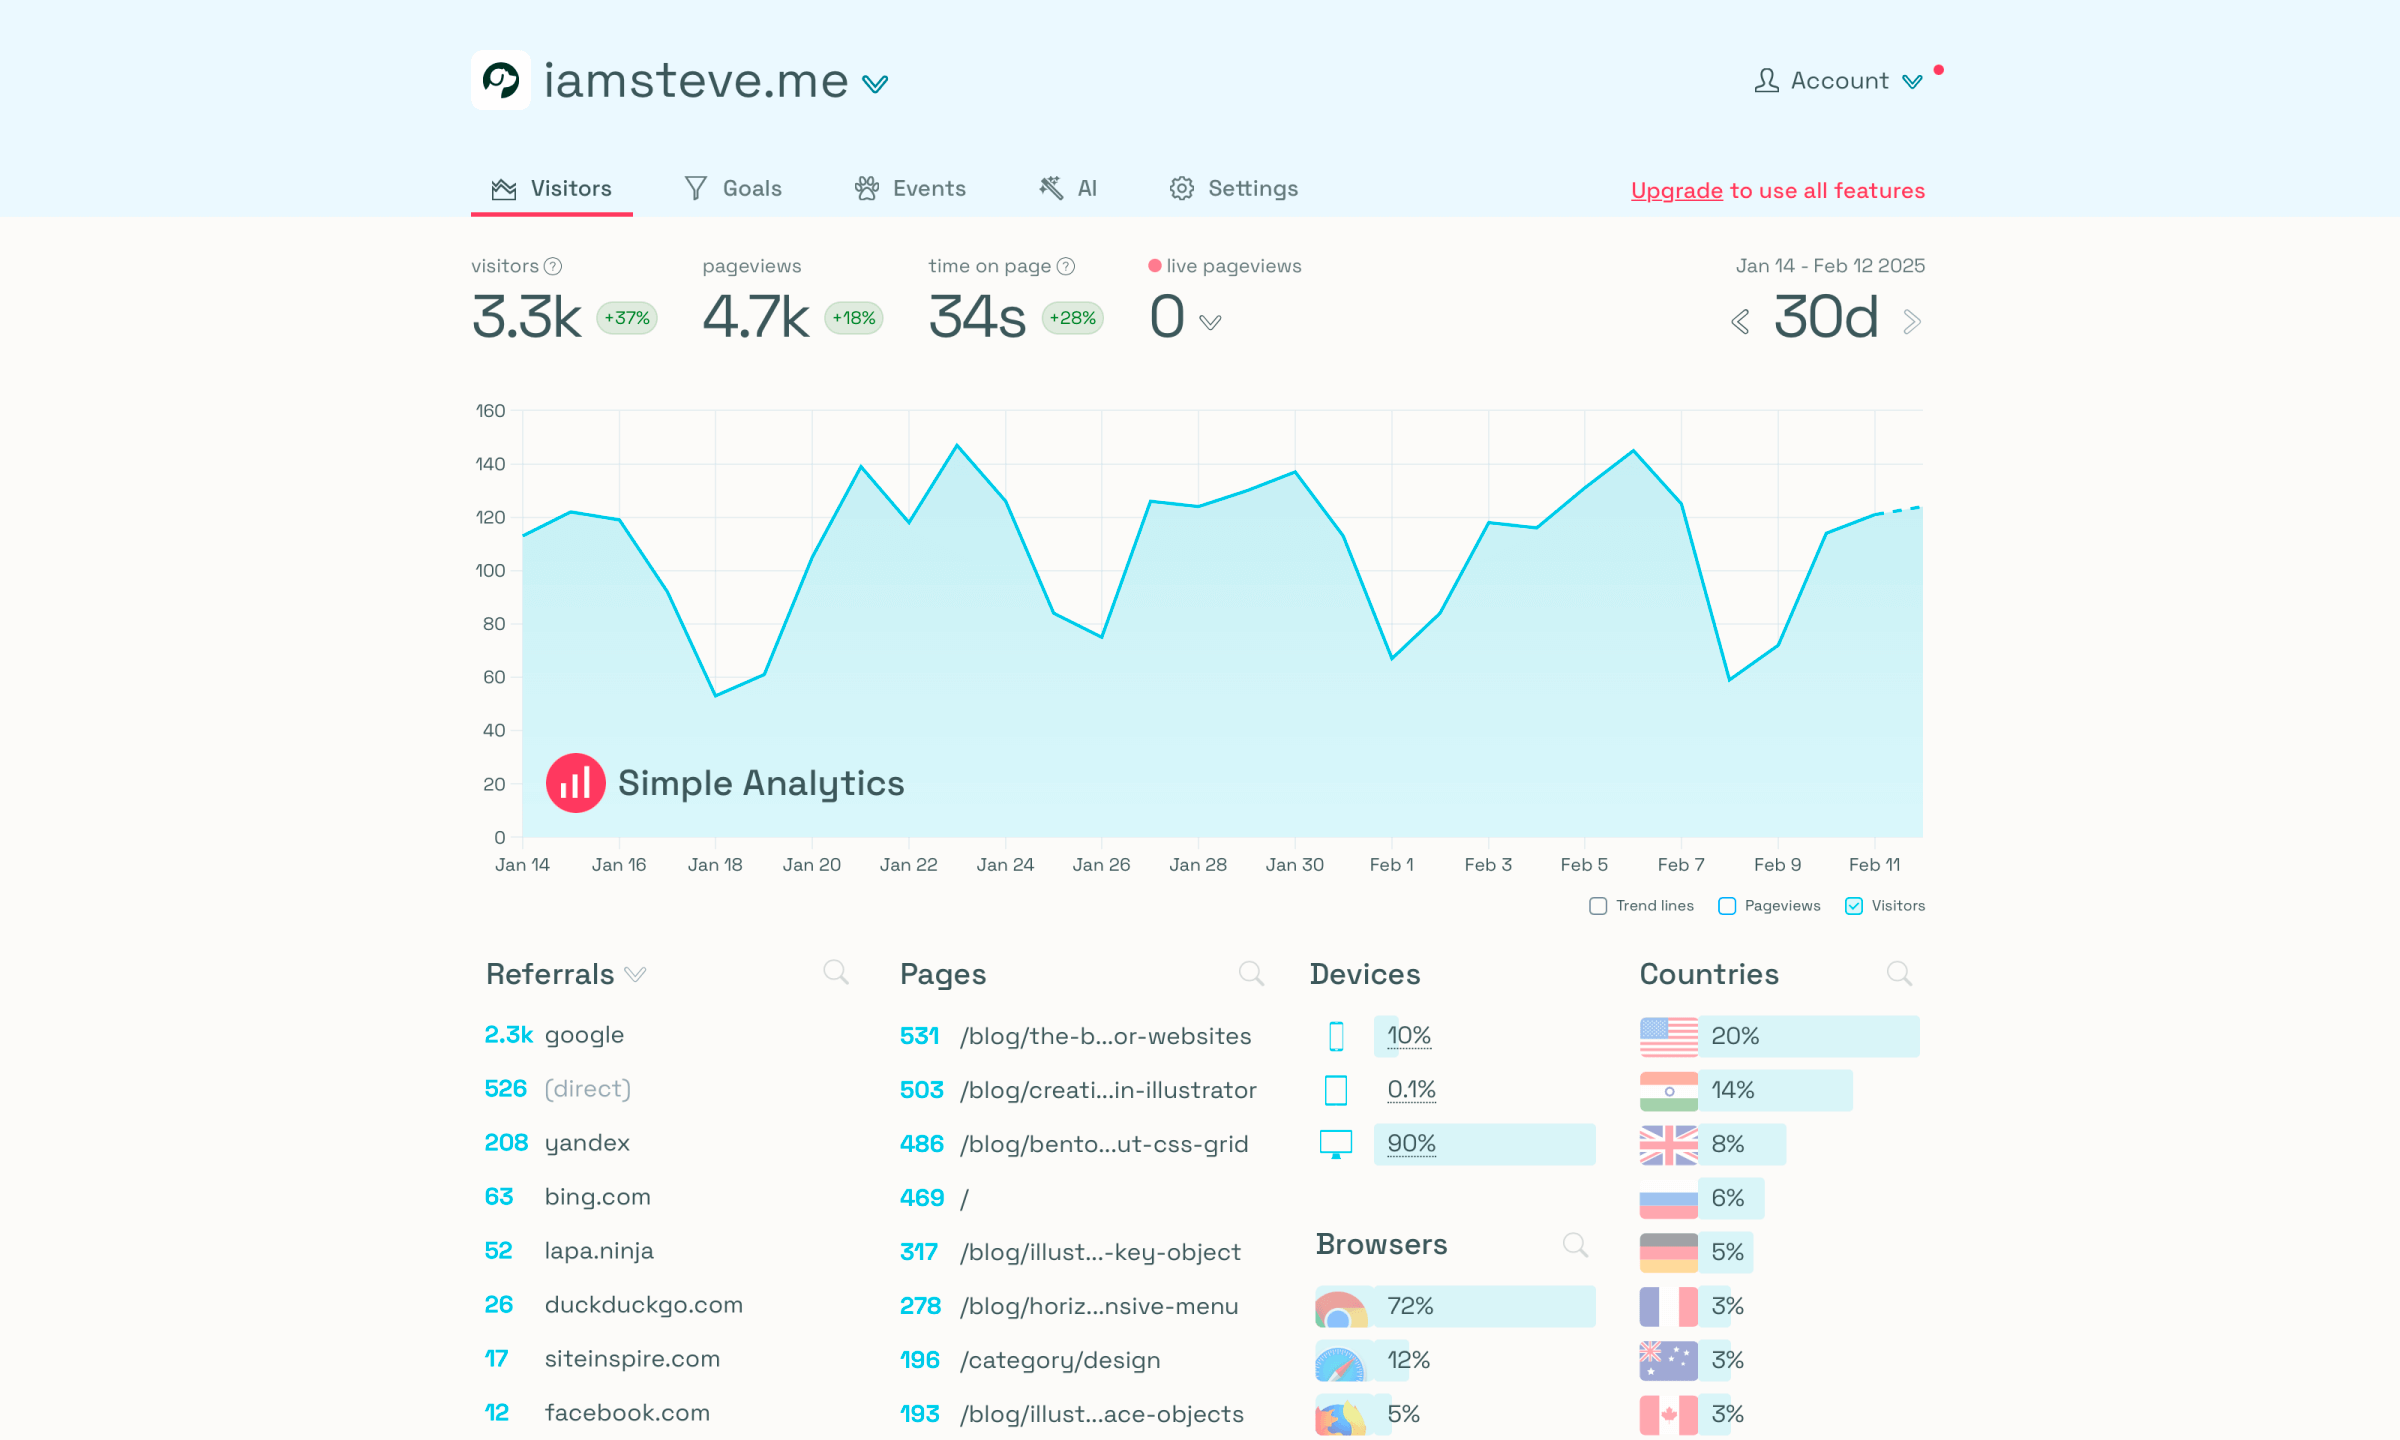Click the +37% visitors change badge
This screenshot has height=1440, width=2400.
[627, 318]
